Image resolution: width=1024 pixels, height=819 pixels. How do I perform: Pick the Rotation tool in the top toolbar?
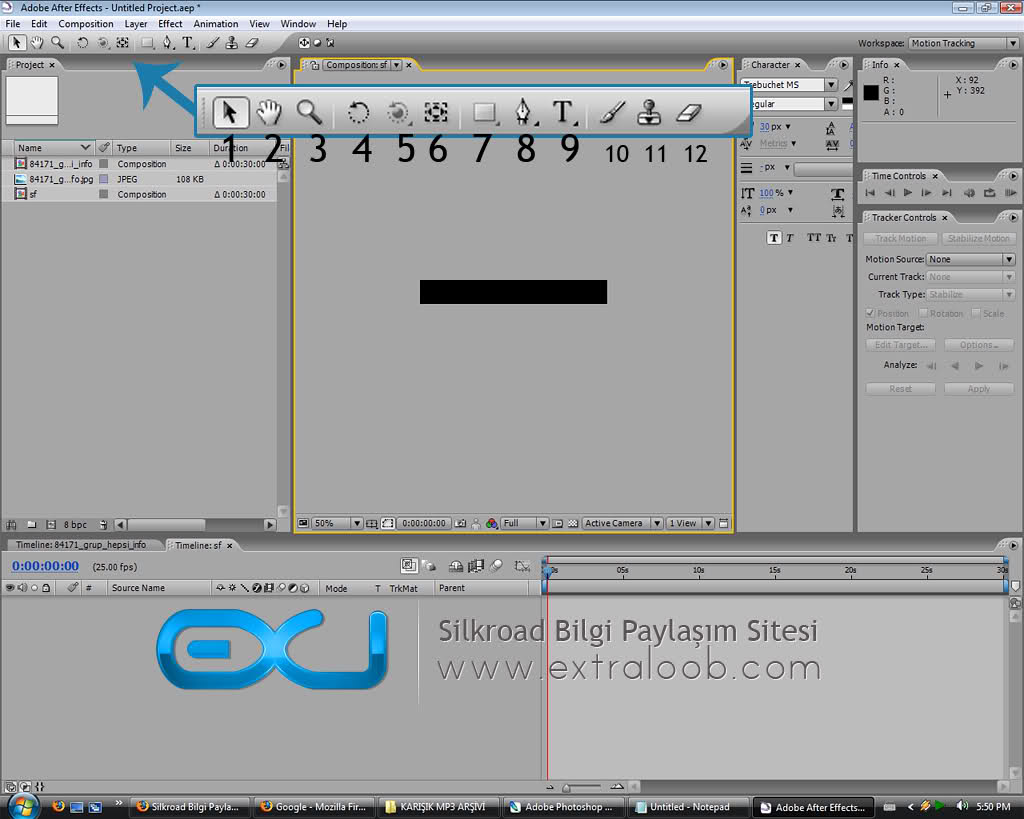pos(82,43)
